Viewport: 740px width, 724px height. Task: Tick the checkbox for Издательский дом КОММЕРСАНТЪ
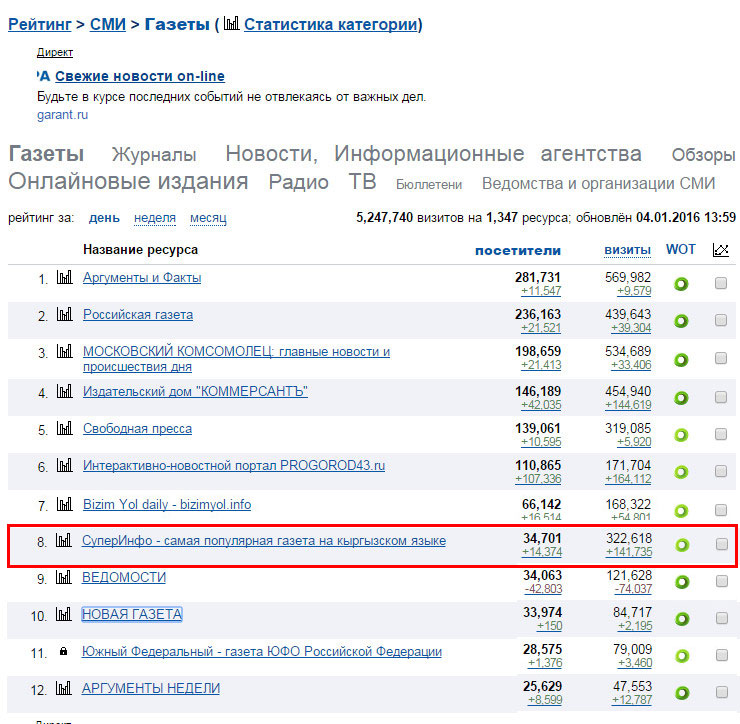721,397
